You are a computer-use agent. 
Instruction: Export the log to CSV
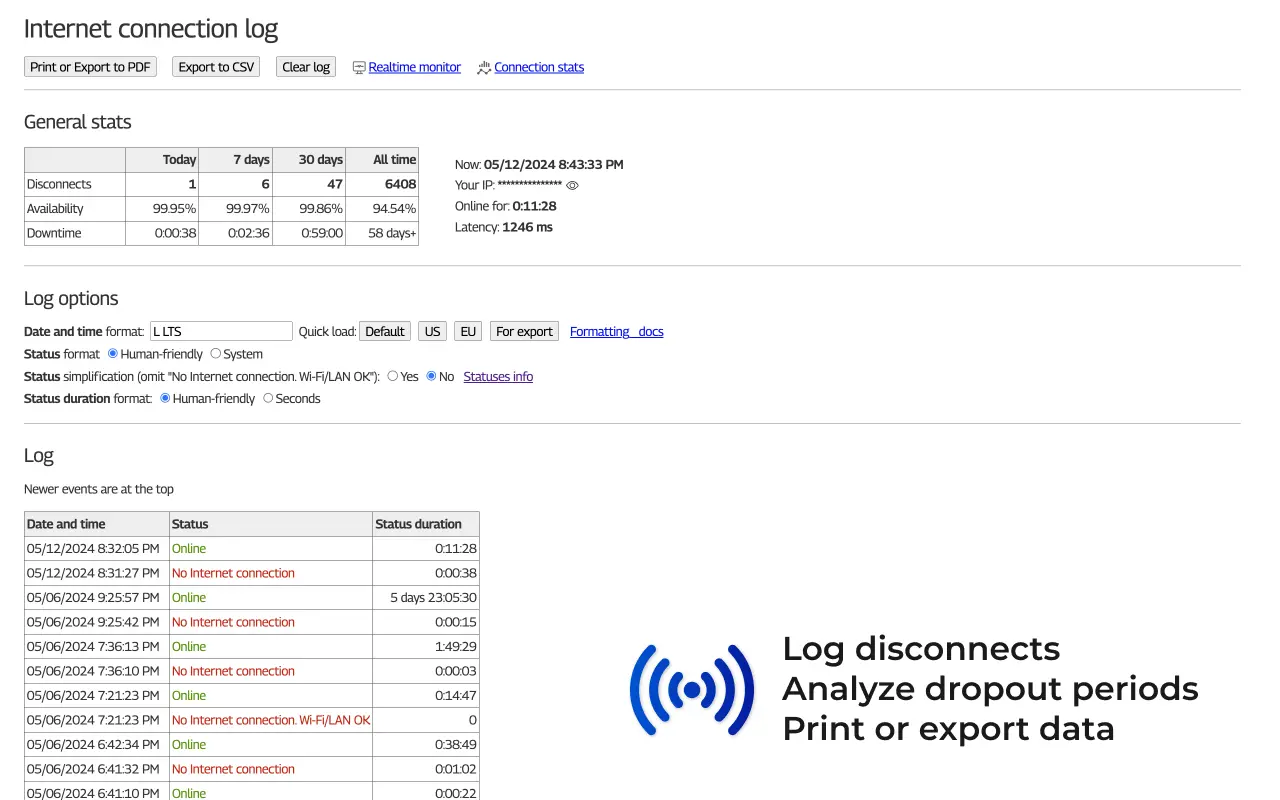tap(215, 66)
